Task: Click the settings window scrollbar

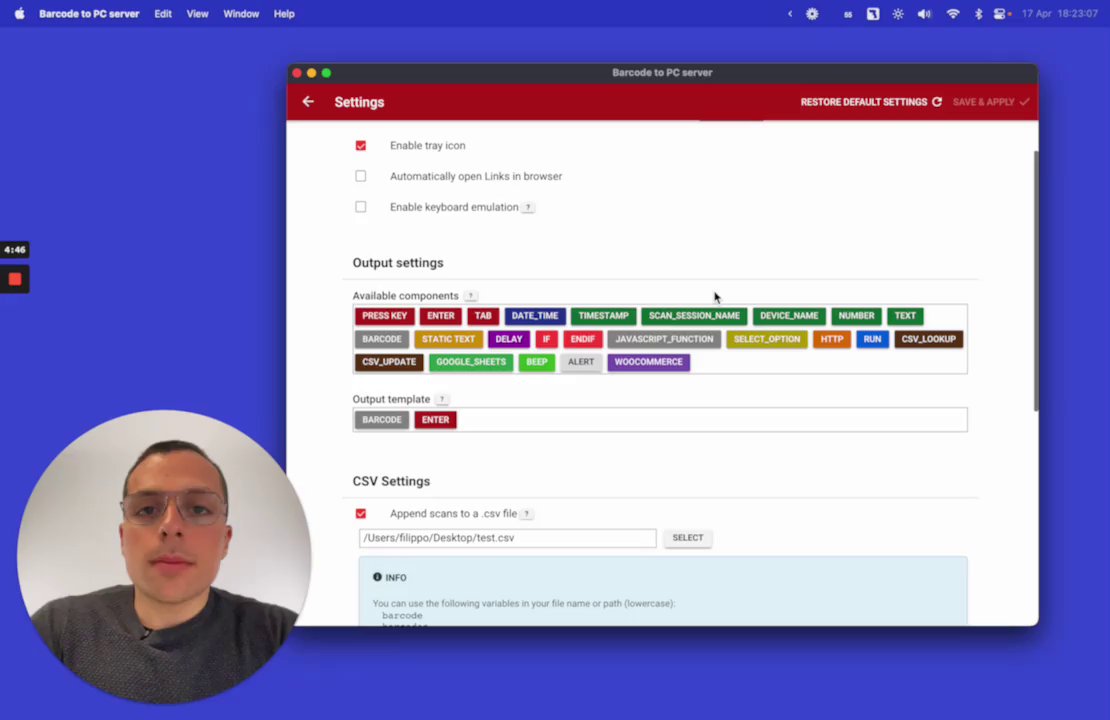Action: 1036,280
